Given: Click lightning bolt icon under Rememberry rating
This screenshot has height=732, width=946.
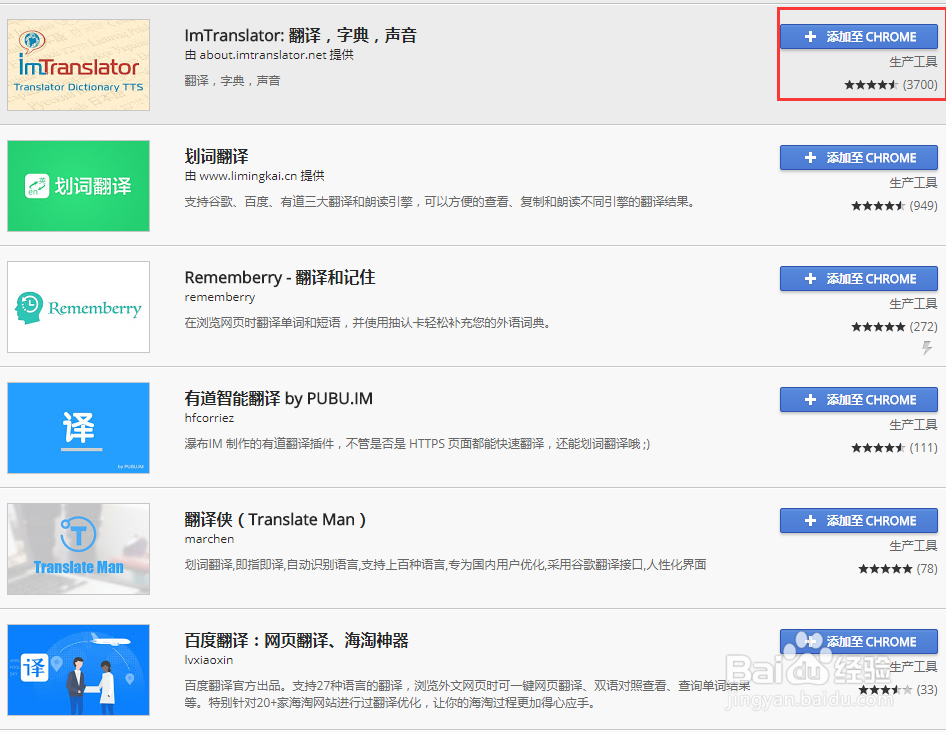Looking at the screenshot, I should pos(927,348).
